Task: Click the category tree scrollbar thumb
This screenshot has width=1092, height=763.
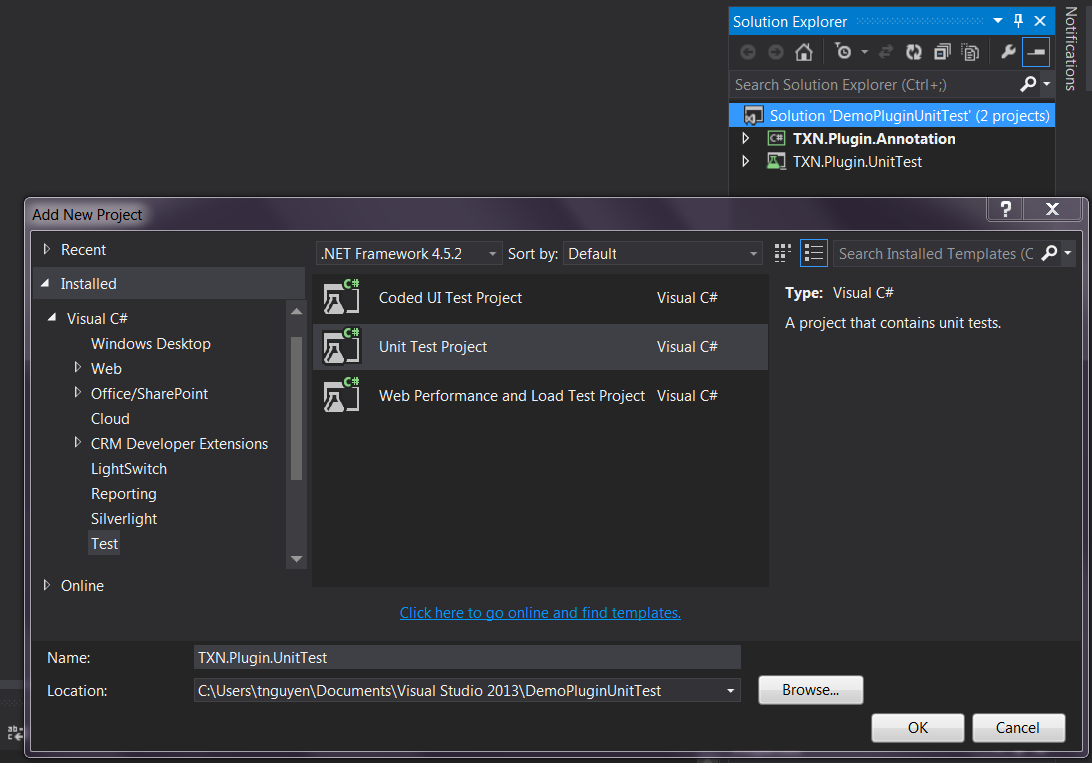Action: pyautogui.click(x=297, y=409)
